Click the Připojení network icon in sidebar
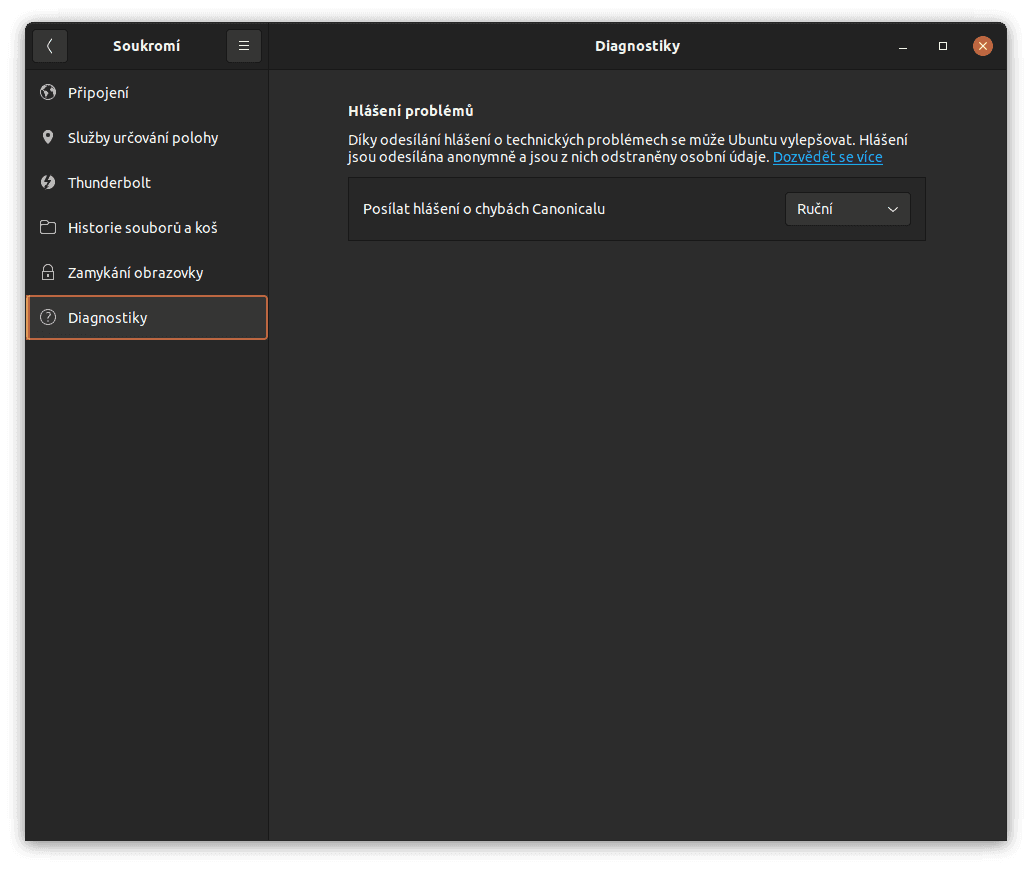Screen dimensions: 1032x869 coord(47,92)
